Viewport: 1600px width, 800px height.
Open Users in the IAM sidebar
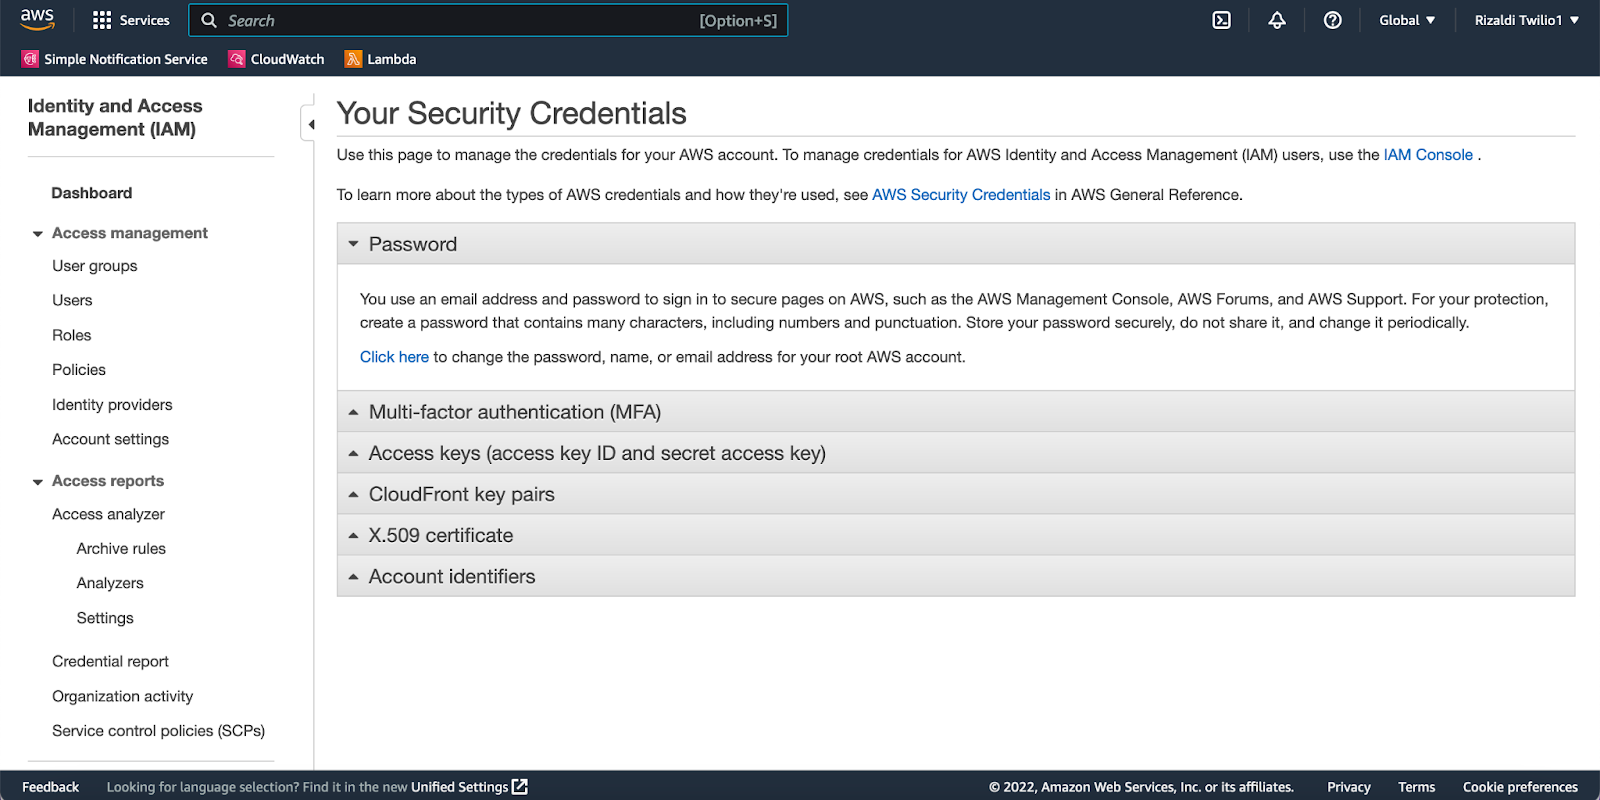[x=72, y=300]
